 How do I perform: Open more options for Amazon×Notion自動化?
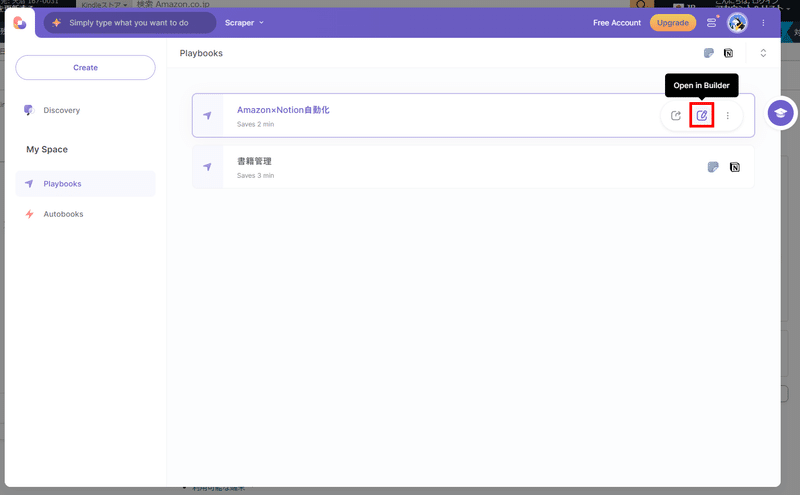(x=728, y=116)
